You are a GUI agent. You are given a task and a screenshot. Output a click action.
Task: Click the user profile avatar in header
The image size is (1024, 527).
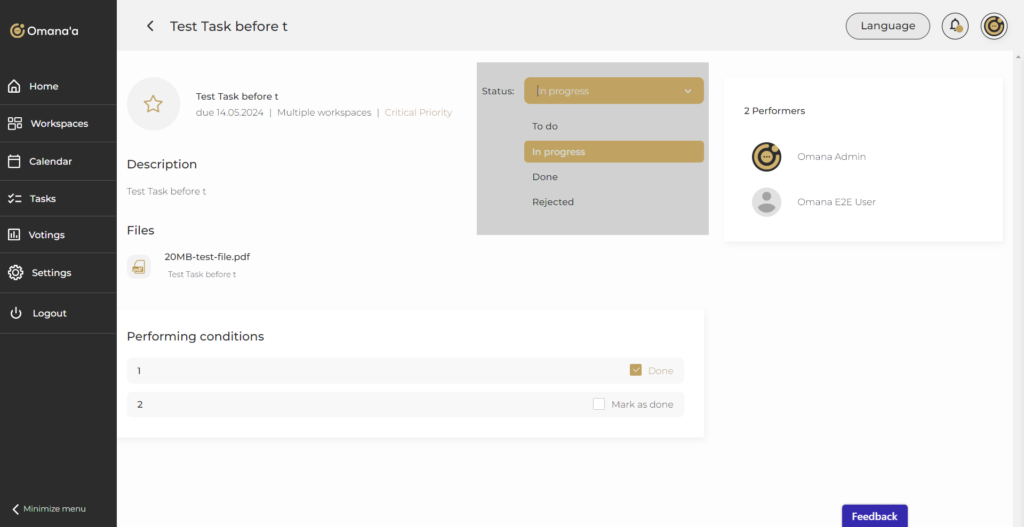click(x=993, y=26)
